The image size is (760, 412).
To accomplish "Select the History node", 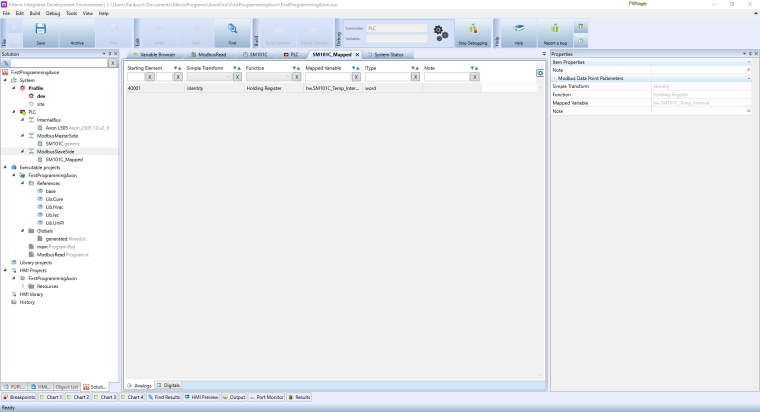I will 27,302.
